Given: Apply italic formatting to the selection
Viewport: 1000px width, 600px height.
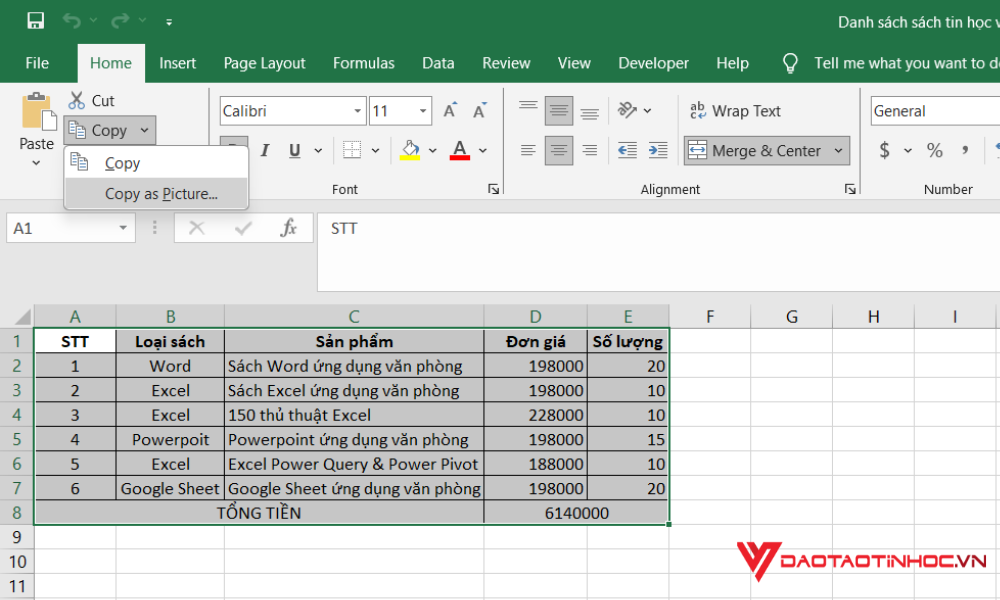Looking at the screenshot, I should click(264, 149).
